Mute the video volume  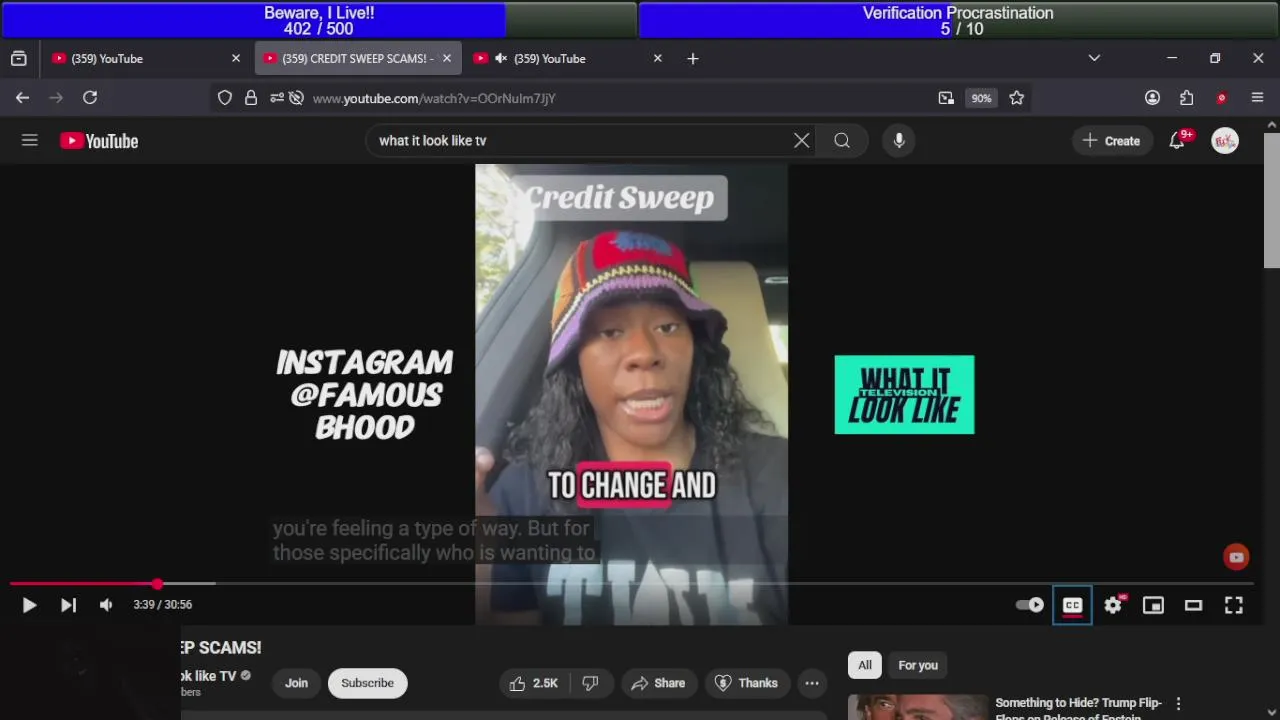[106, 605]
